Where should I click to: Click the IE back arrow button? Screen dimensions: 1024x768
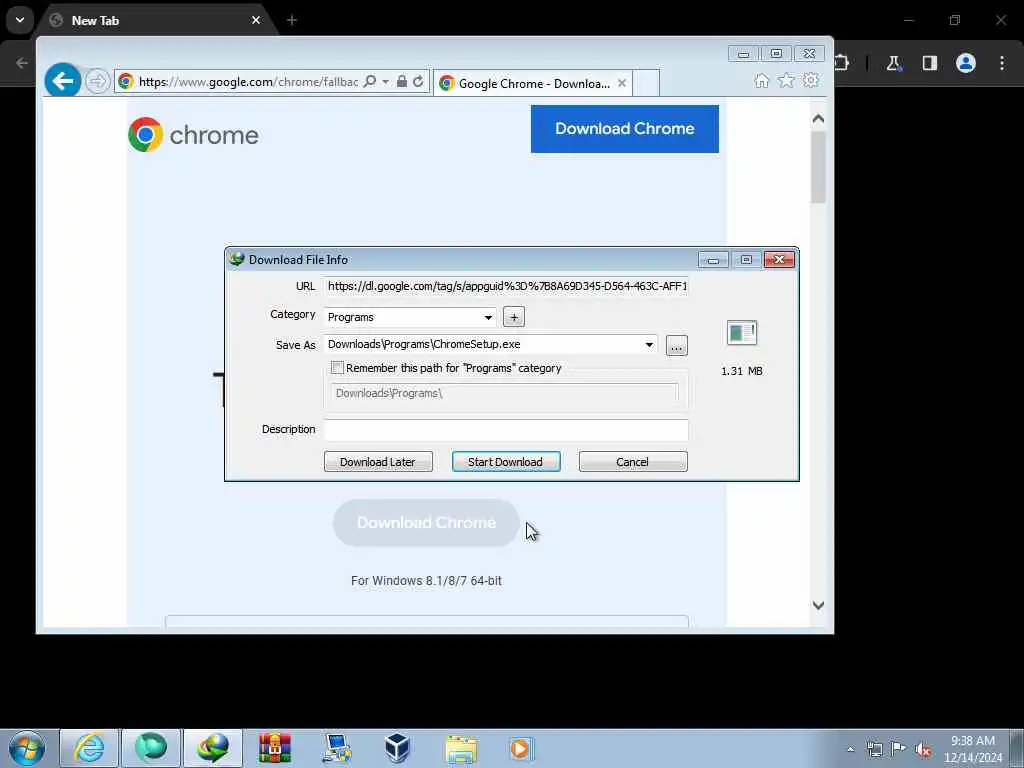click(63, 81)
